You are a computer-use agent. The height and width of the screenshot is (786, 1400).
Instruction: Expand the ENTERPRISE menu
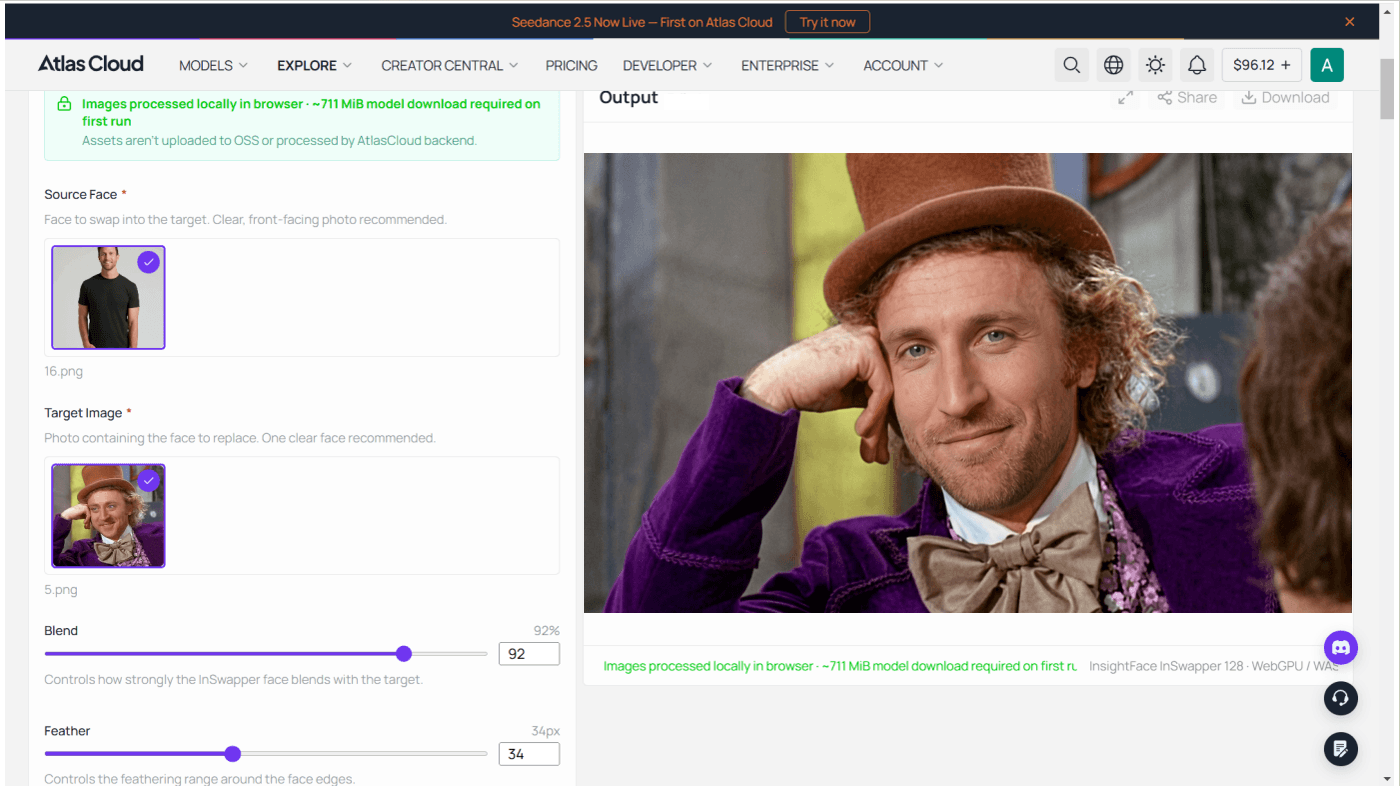(787, 65)
